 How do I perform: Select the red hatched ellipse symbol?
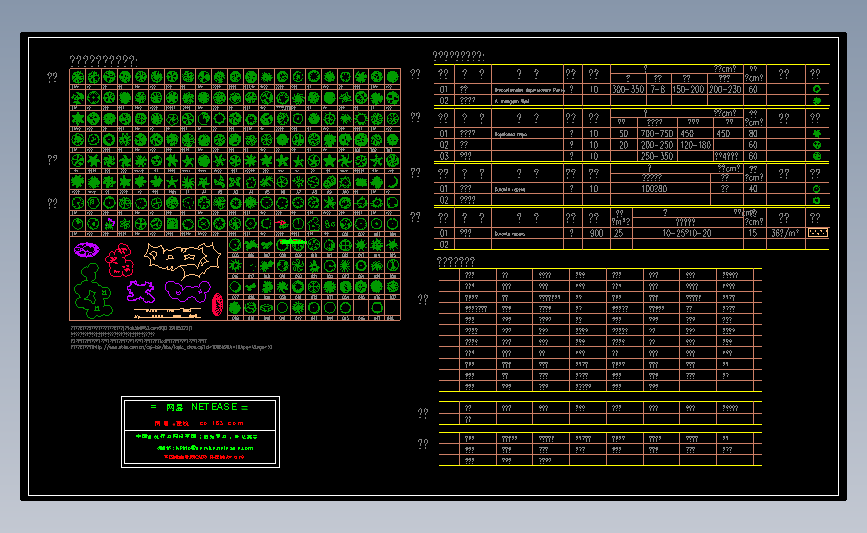218,304
